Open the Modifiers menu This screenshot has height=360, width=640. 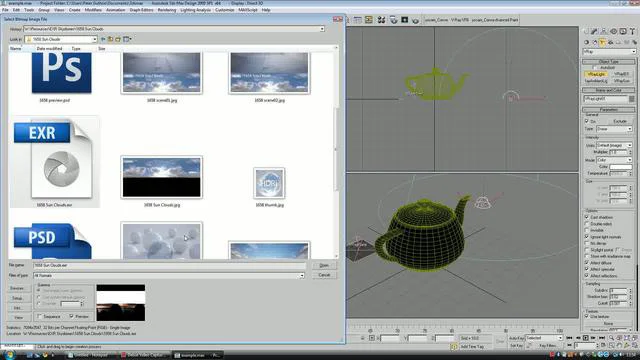pos(93,10)
